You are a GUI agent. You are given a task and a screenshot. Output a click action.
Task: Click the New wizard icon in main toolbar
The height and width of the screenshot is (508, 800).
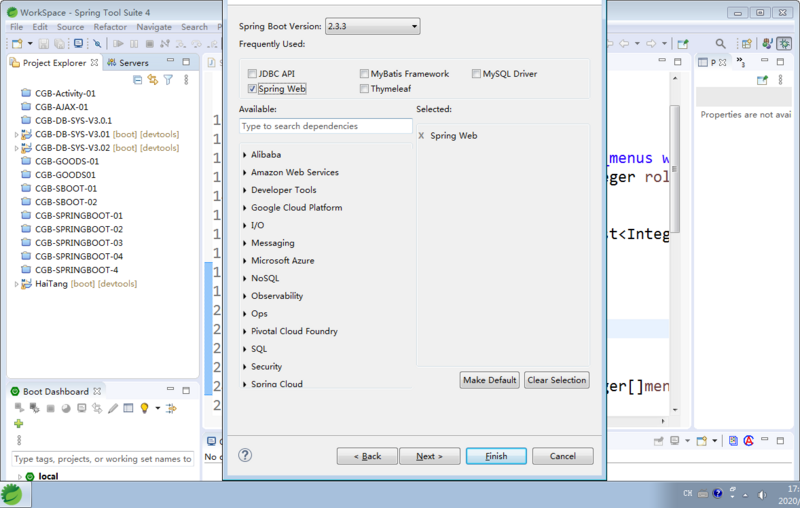[x=17, y=44]
